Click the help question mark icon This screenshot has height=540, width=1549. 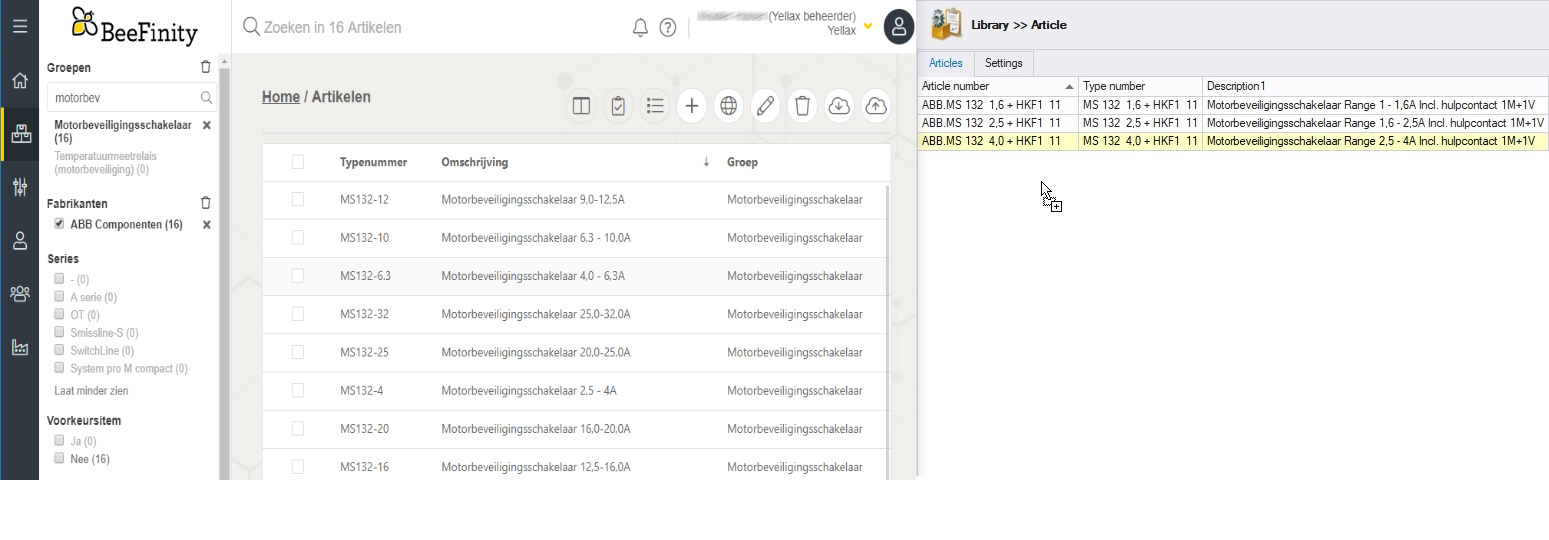point(668,28)
